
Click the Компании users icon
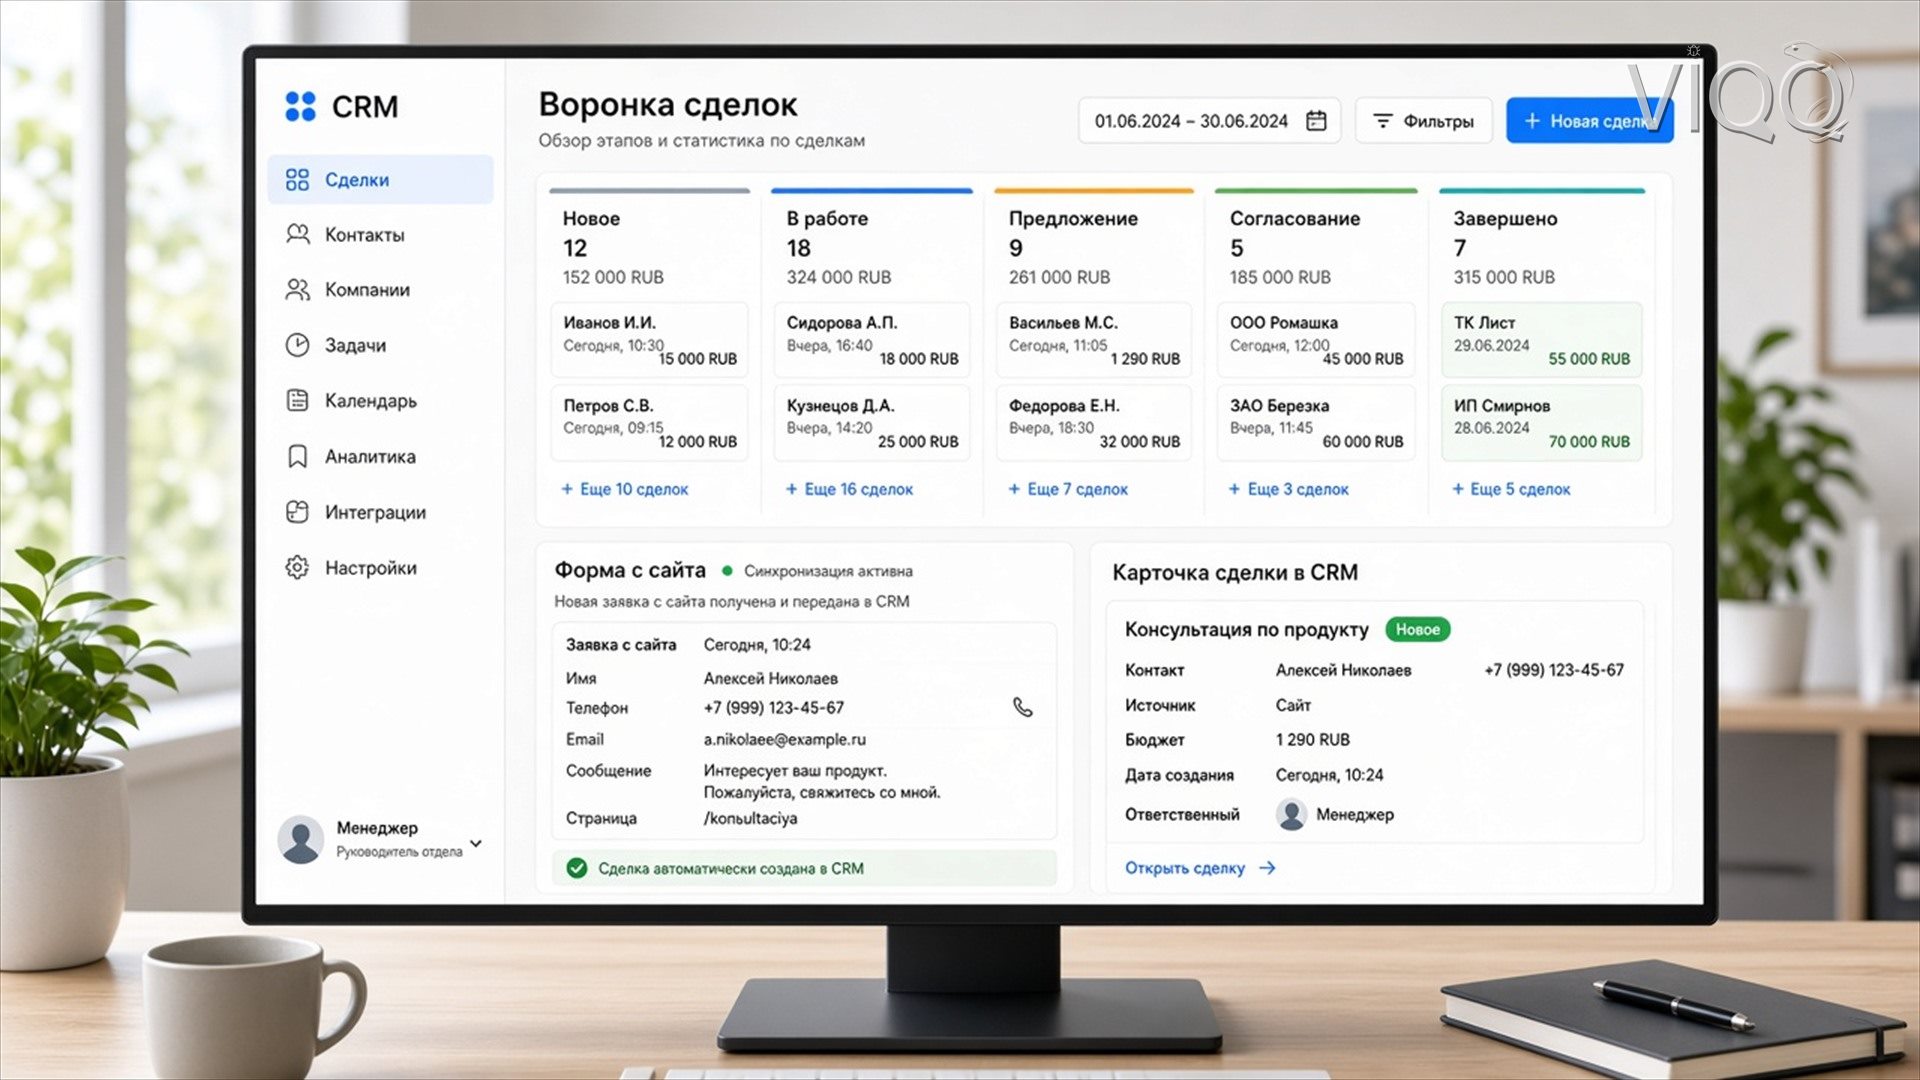pos(297,290)
